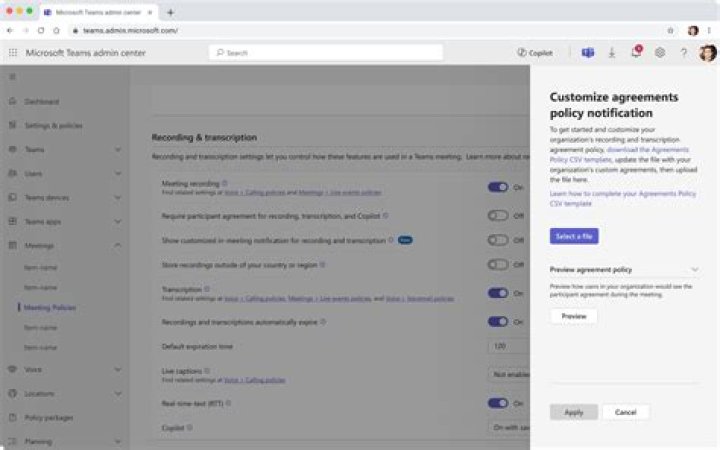
Task: Open Policy packages menu item
Action: [x=49, y=417]
